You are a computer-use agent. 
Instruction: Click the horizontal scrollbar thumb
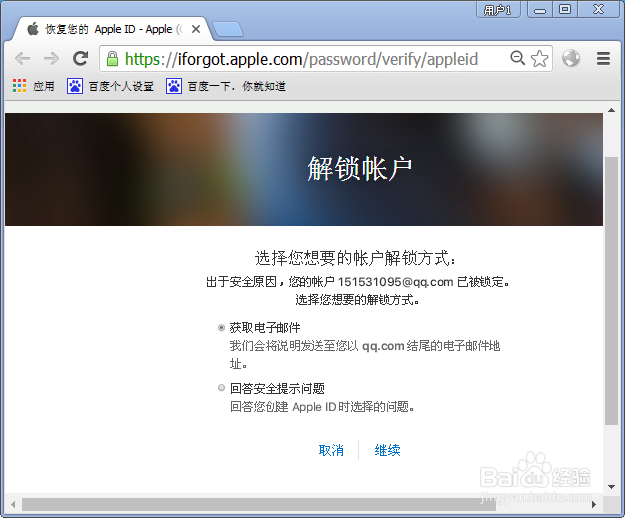pyautogui.click(x=259, y=504)
